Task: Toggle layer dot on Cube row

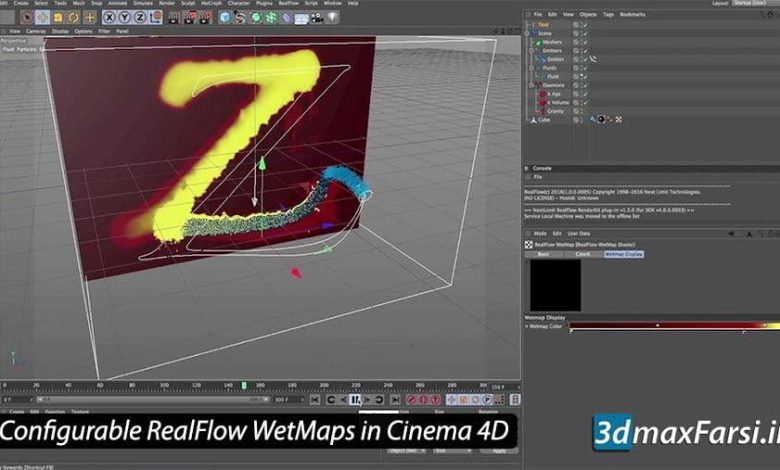Action: click(x=576, y=120)
